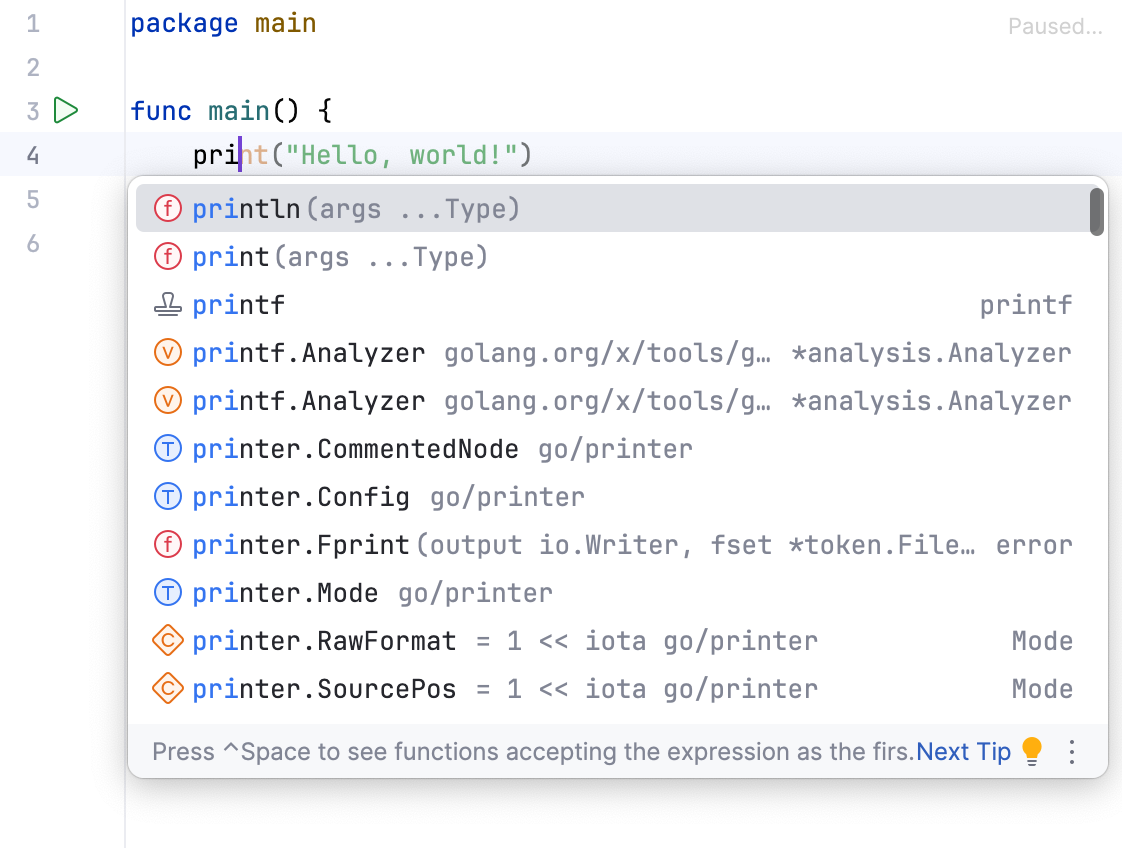Viewport: 1122px width, 848px height.
Task: Select the second printf.Analyzer suggestion
Action: click(400, 400)
